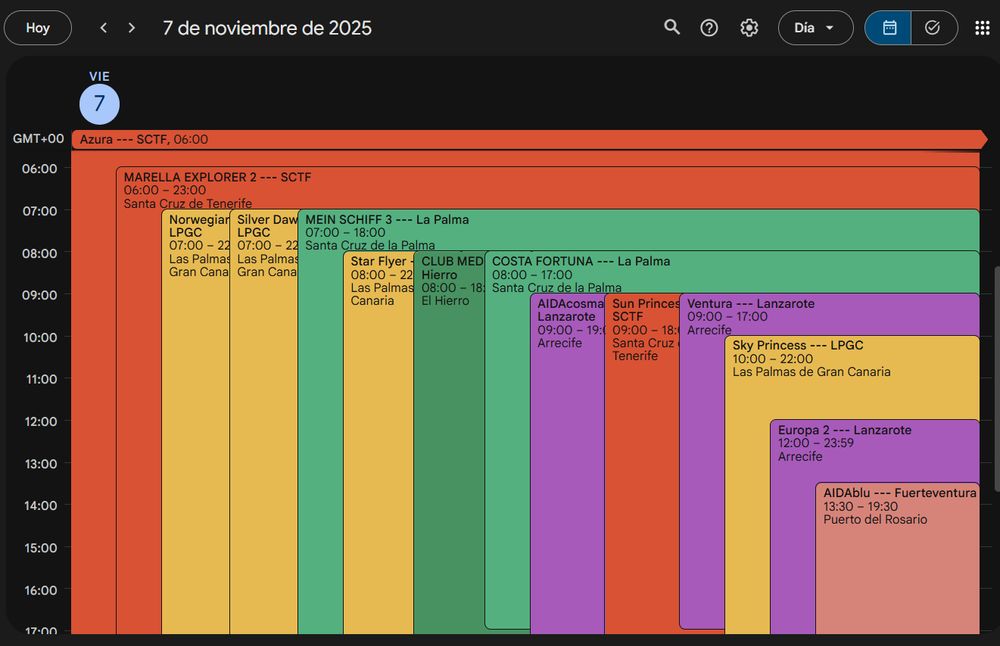Open the Silver Dawn LPGC event
This screenshot has width=1000, height=646.
click(x=263, y=421)
